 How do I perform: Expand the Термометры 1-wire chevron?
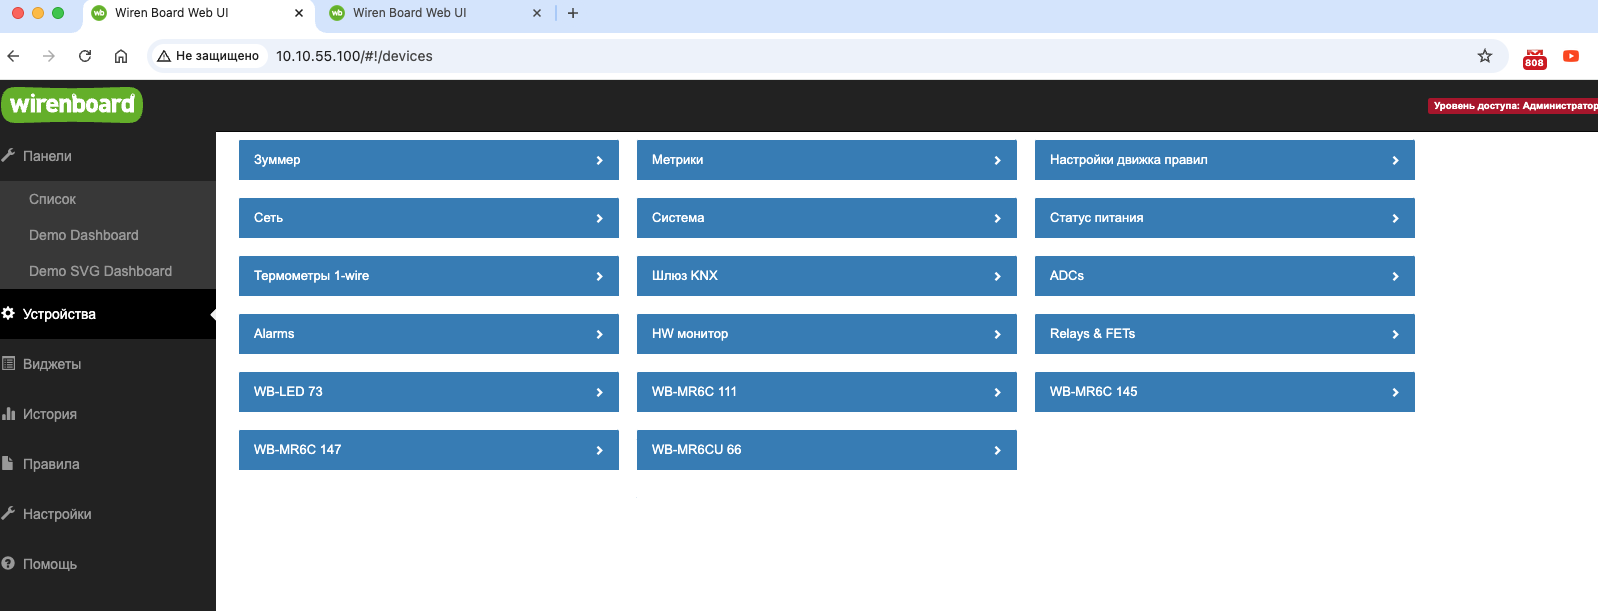coord(599,276)
